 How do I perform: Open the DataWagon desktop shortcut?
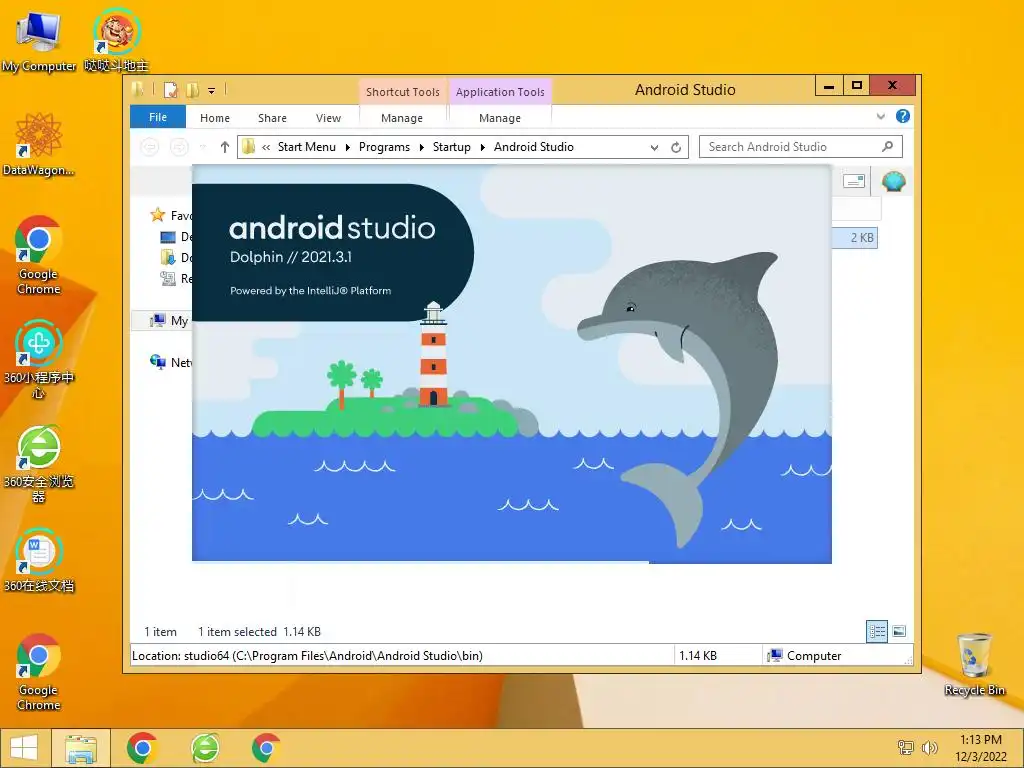click(x=39, y=144)
